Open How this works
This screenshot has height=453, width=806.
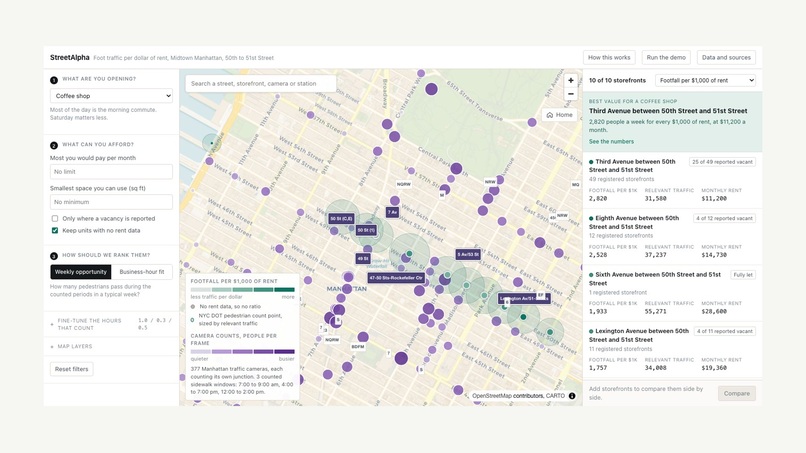tap(609, 58)
